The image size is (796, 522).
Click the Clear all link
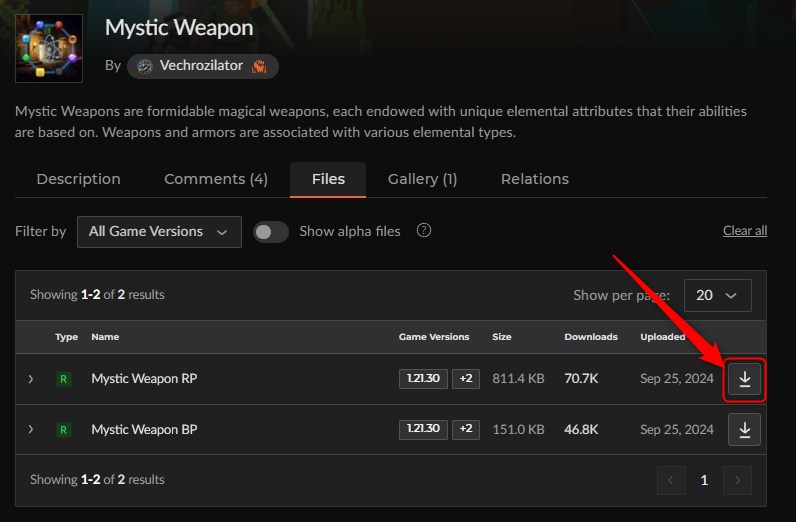[x=745, y=231]
